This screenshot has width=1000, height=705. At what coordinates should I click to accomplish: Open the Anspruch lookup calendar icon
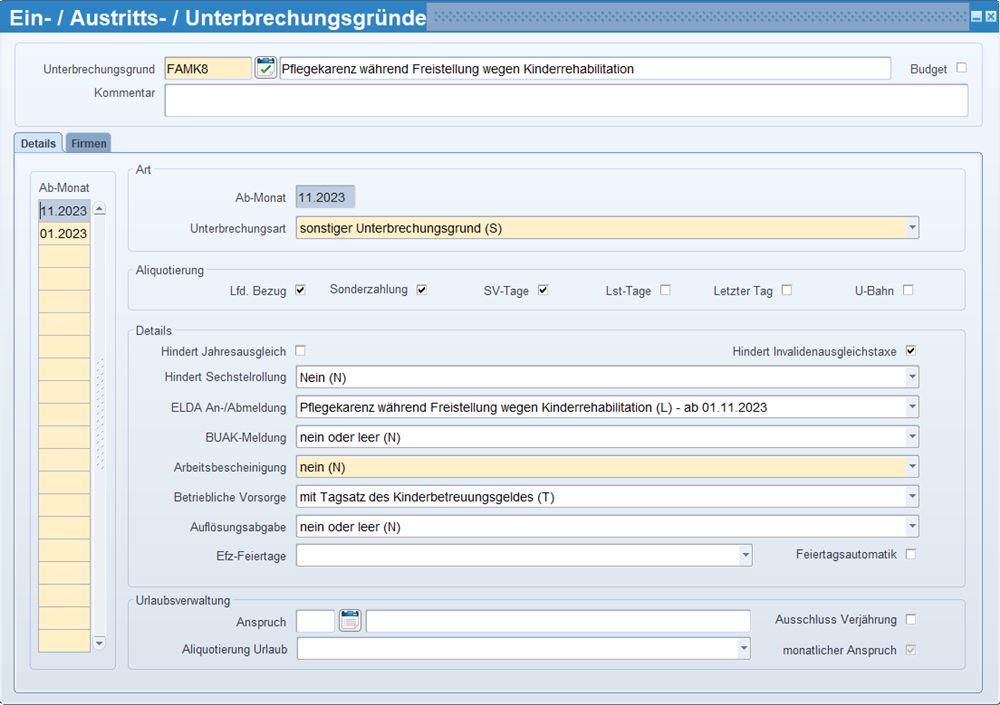[x=350, y=620]
